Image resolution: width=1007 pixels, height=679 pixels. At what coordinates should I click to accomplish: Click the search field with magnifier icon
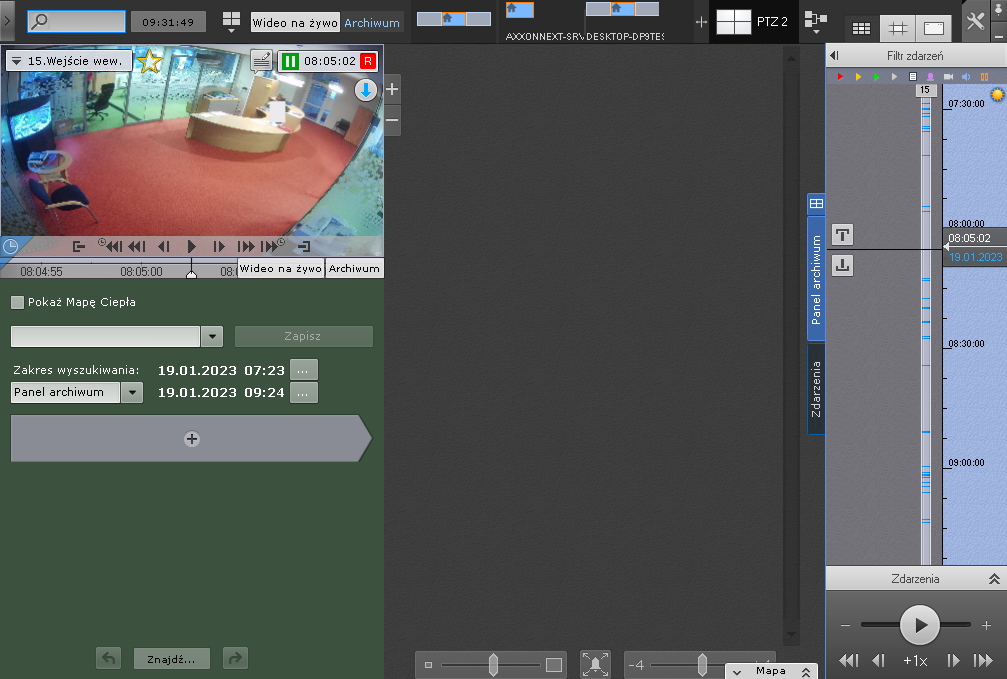76,21
